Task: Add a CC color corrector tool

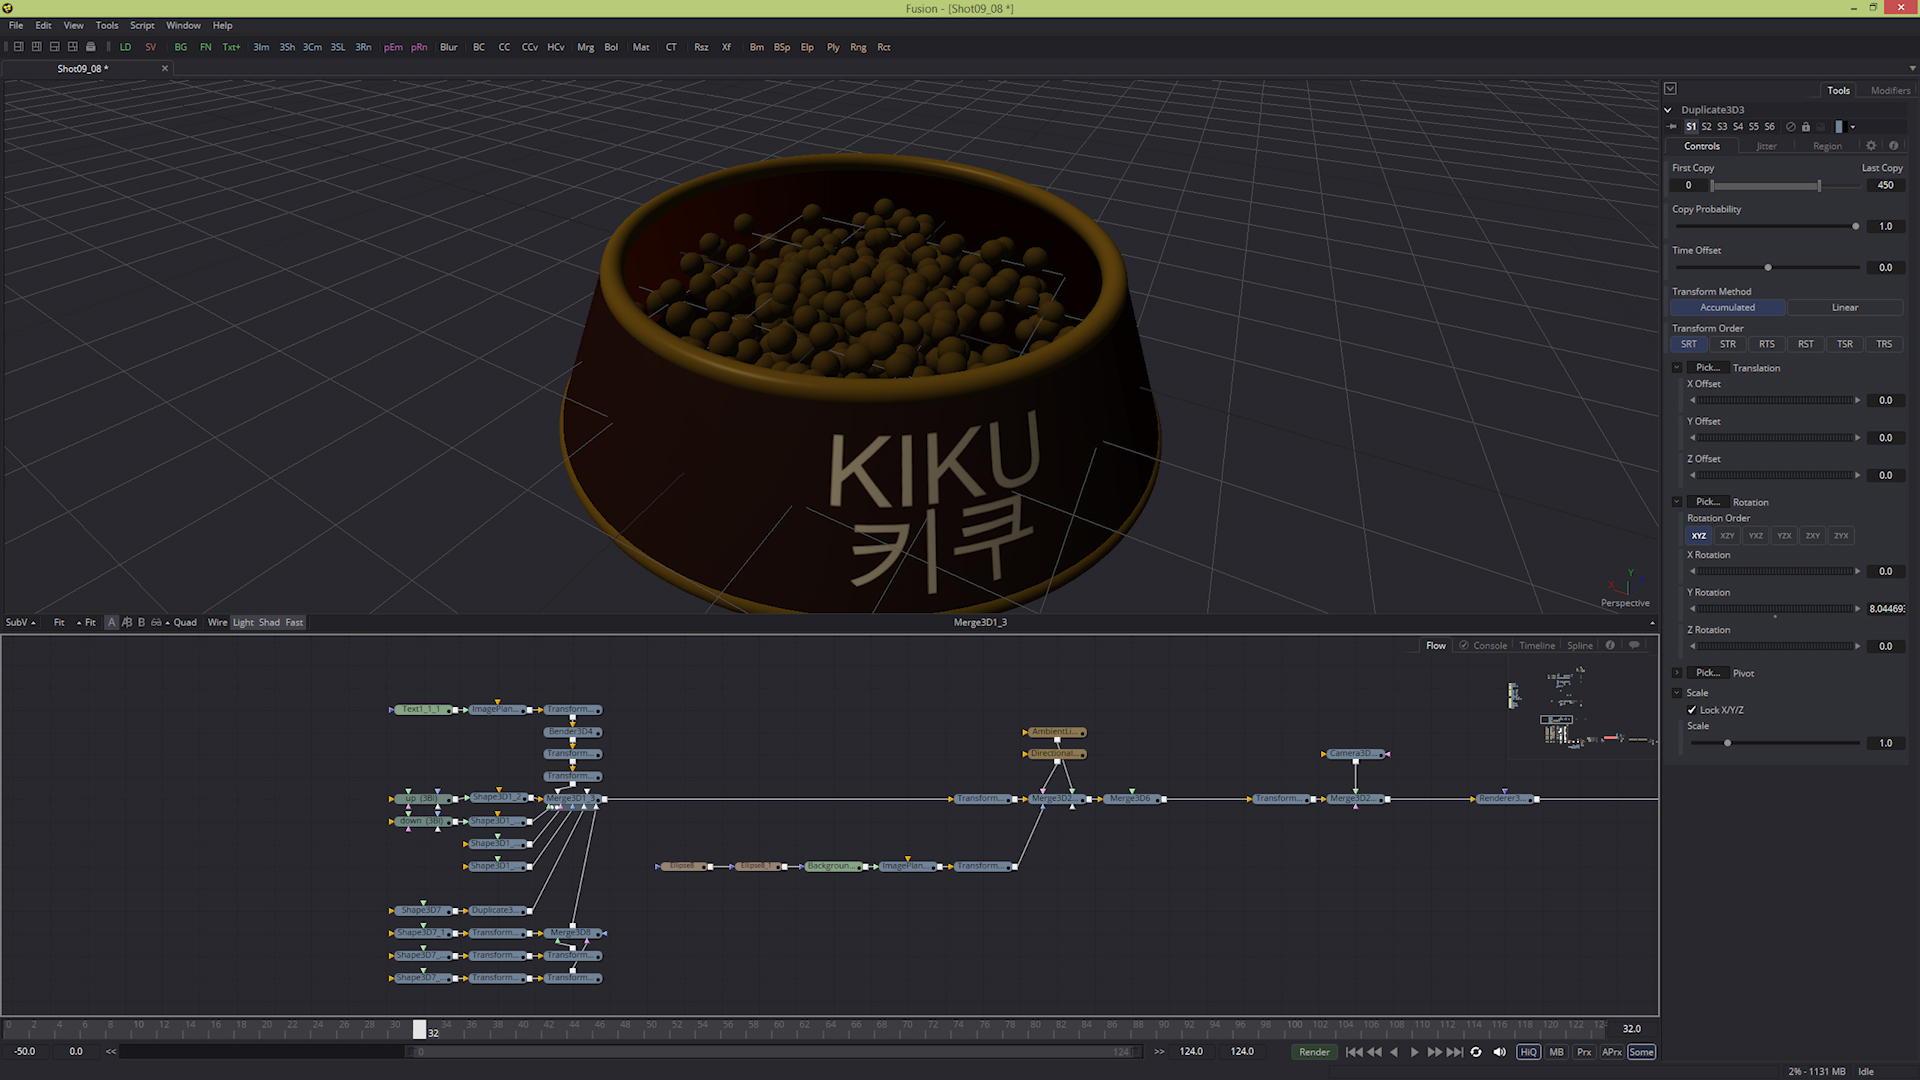Action: coord(504,47)
